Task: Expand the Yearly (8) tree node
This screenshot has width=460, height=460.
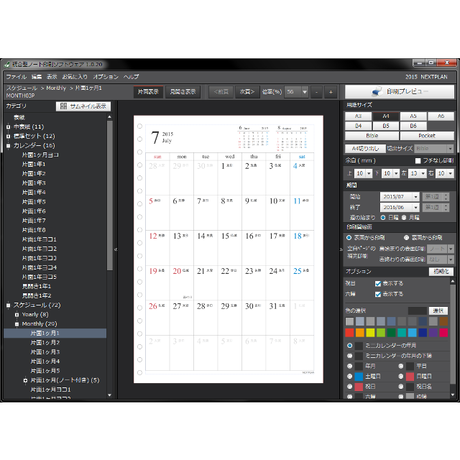Action: tap(17, 315)
